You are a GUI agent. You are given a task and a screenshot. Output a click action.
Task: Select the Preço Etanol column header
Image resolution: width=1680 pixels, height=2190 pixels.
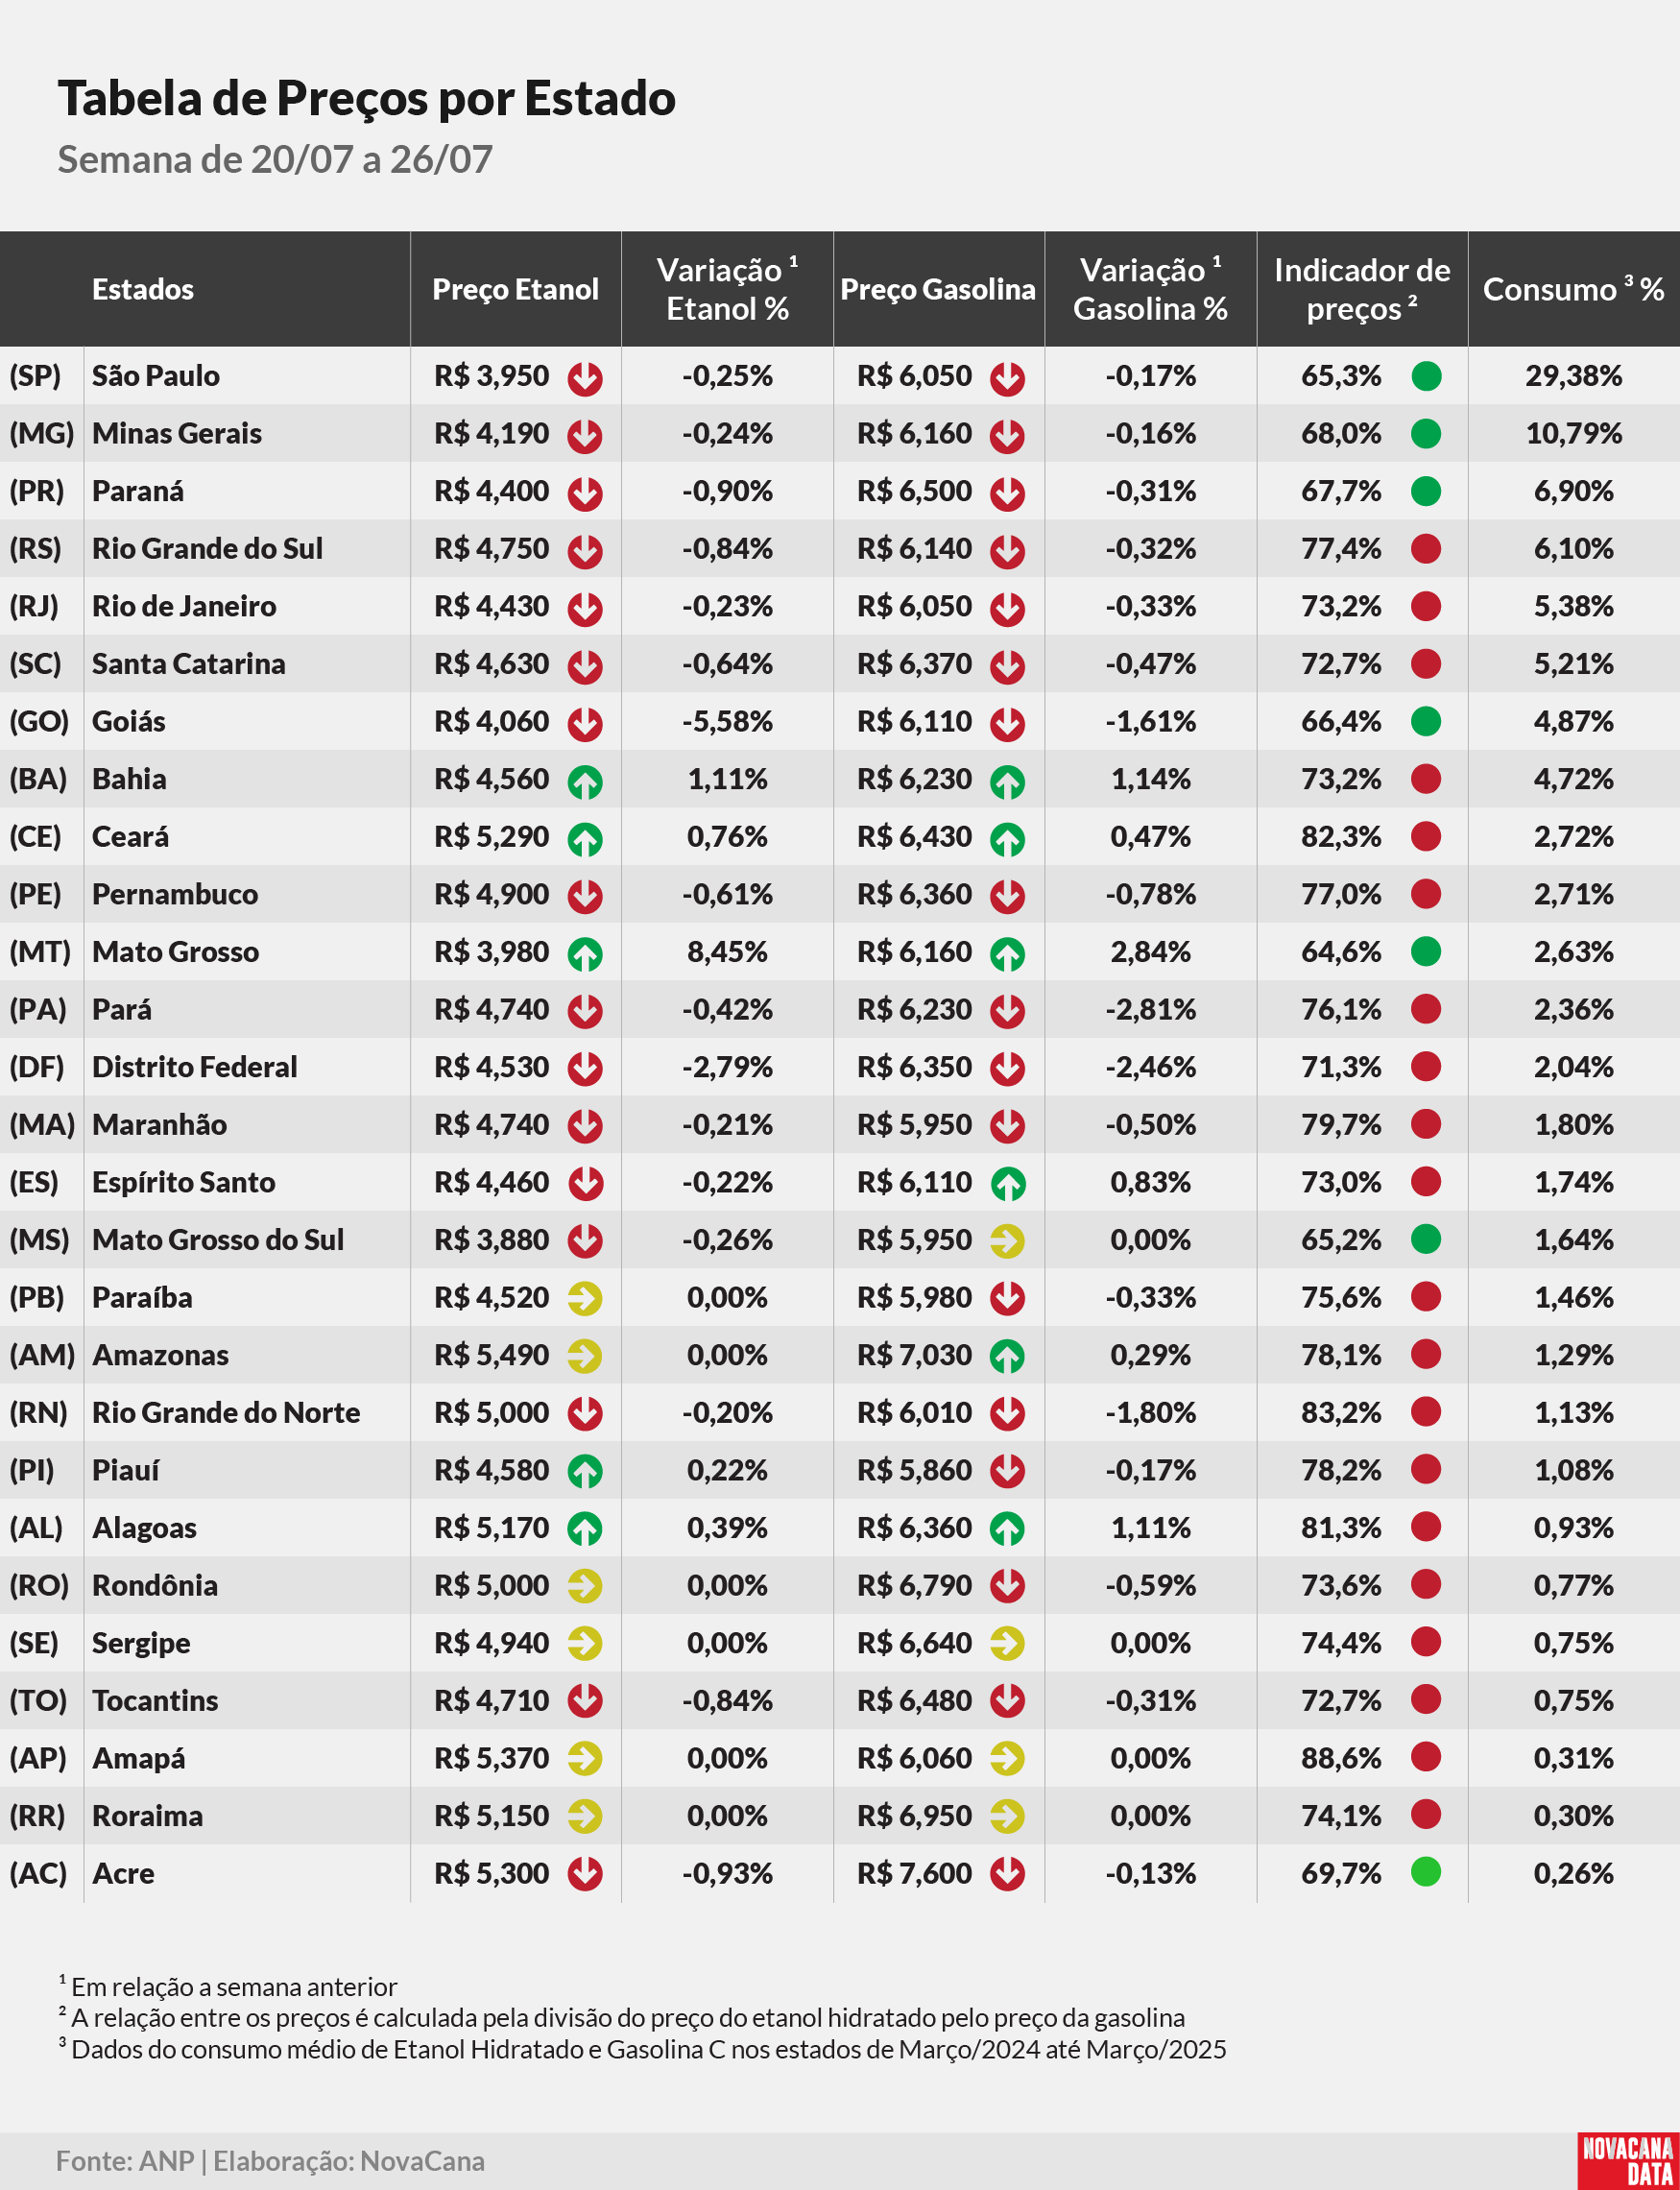click(515, 289)
